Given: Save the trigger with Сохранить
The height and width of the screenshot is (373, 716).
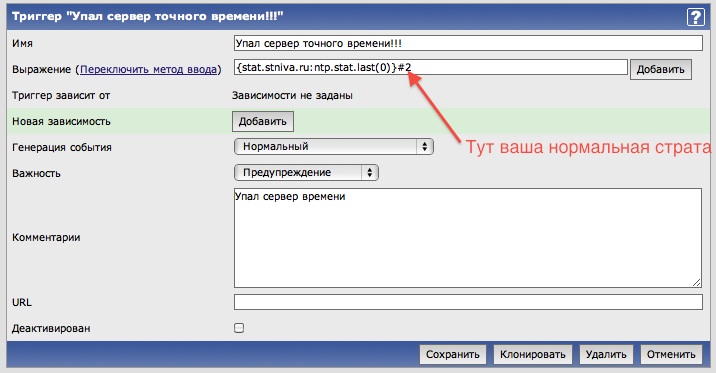Looking at the screenshot, I should [x=453, y=354].
